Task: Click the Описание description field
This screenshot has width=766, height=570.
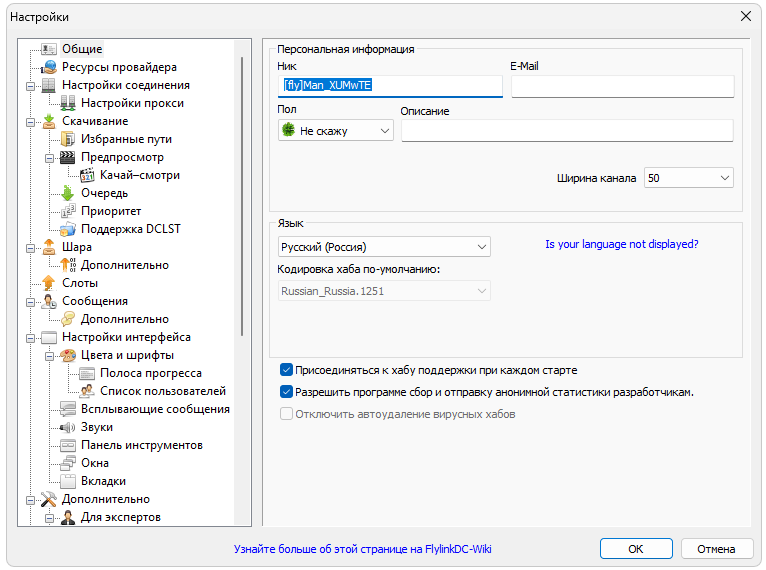Action: [567, 130]
